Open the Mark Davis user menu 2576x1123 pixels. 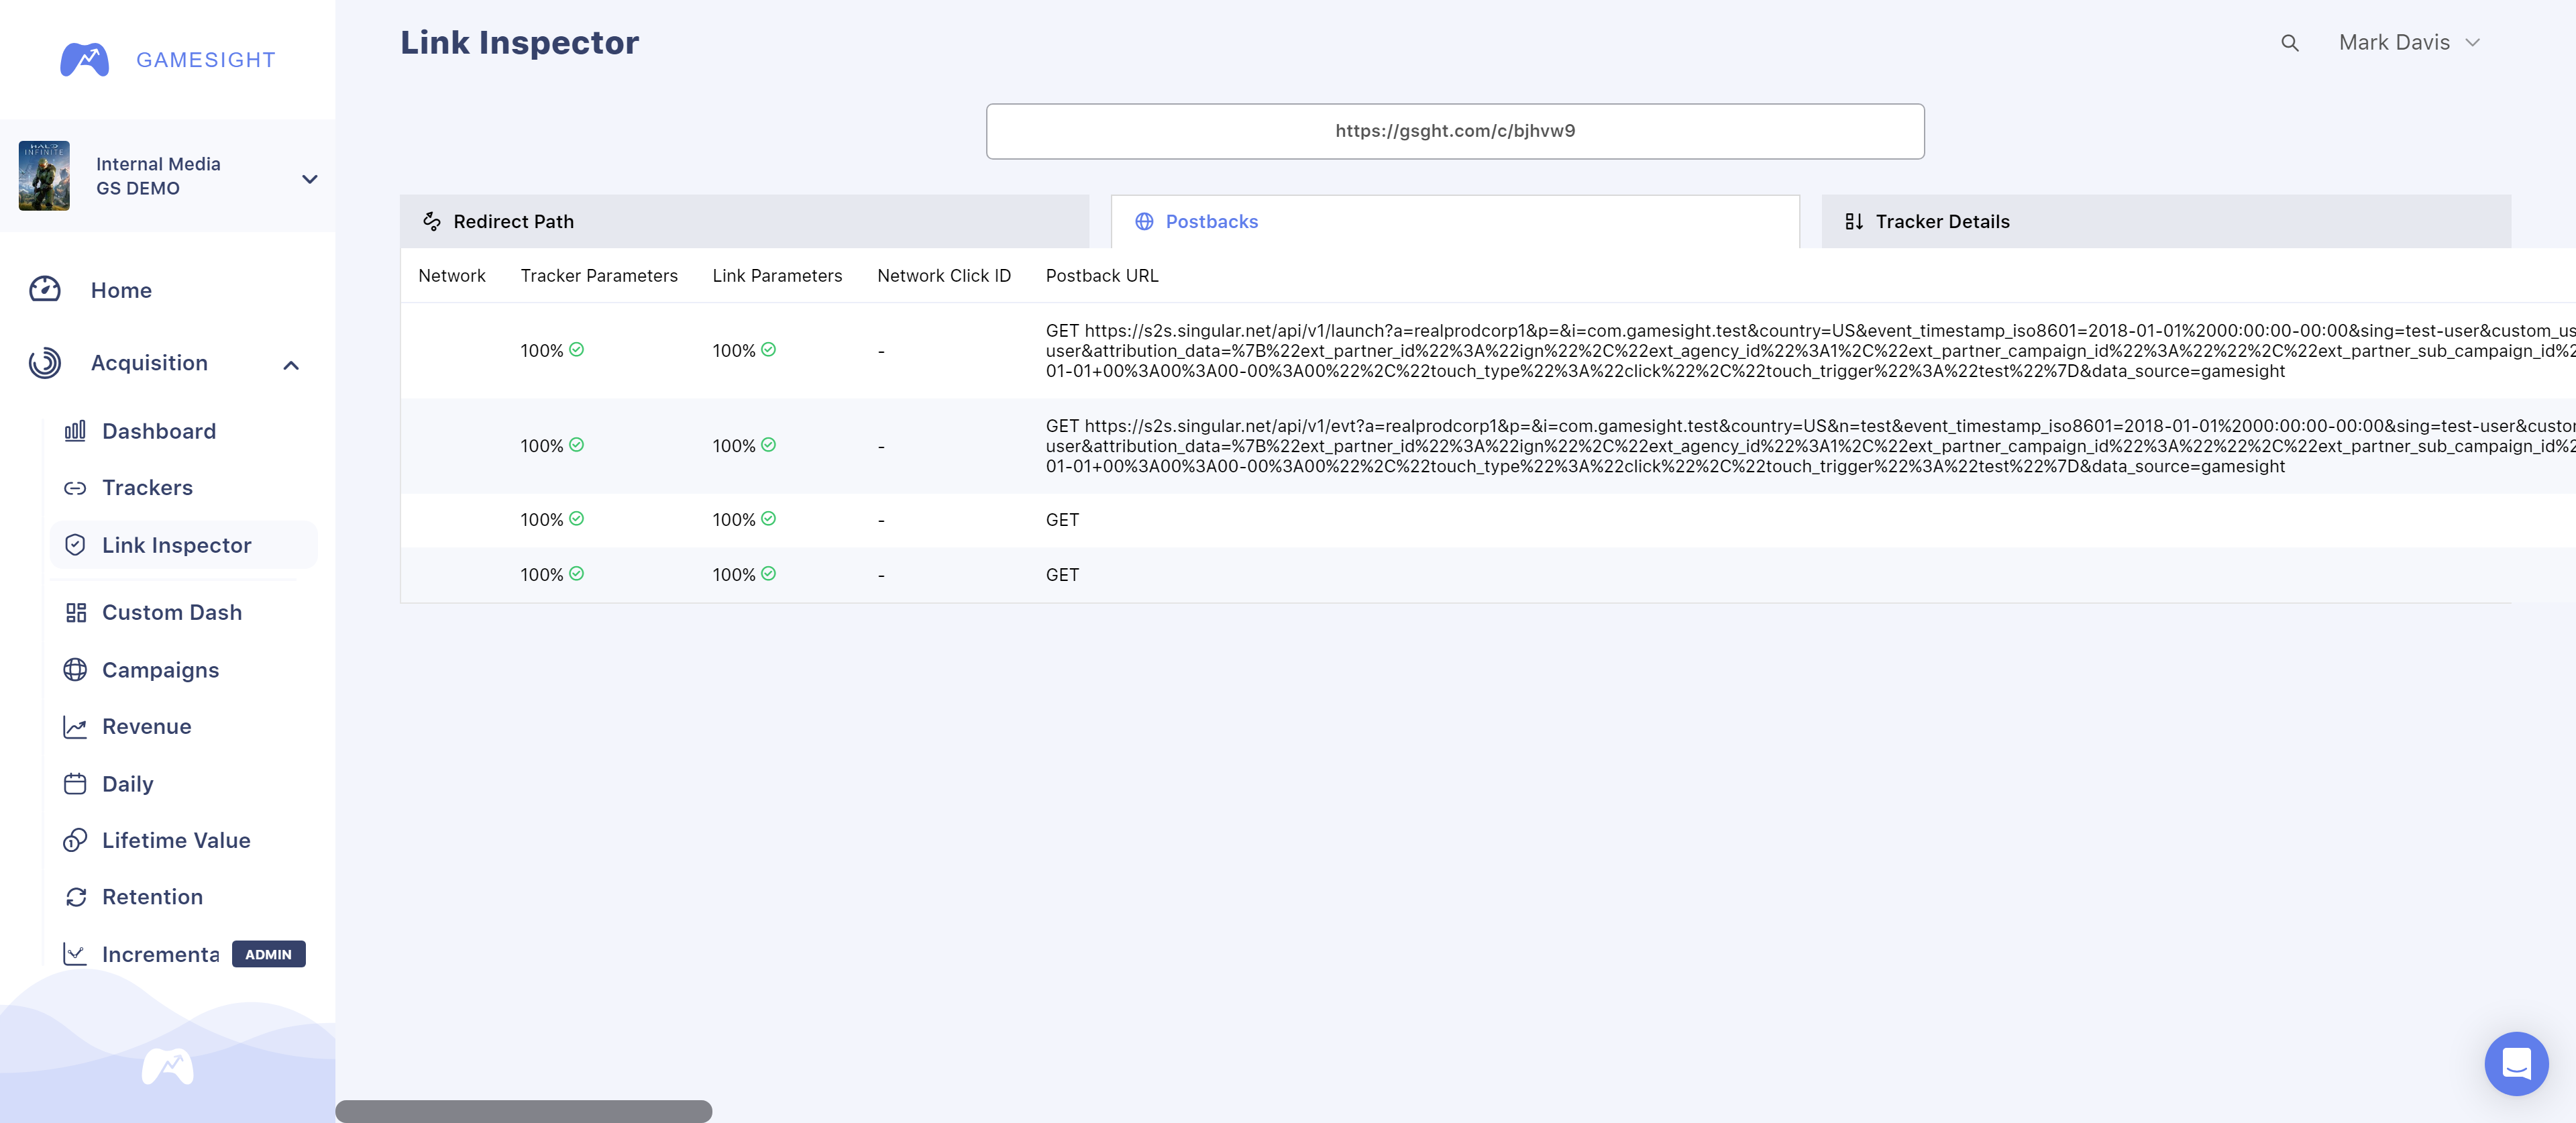tap(2410, 43)
